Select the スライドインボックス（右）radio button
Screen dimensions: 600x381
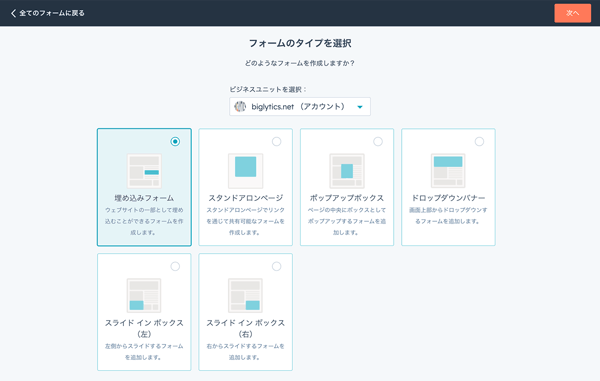277,266
